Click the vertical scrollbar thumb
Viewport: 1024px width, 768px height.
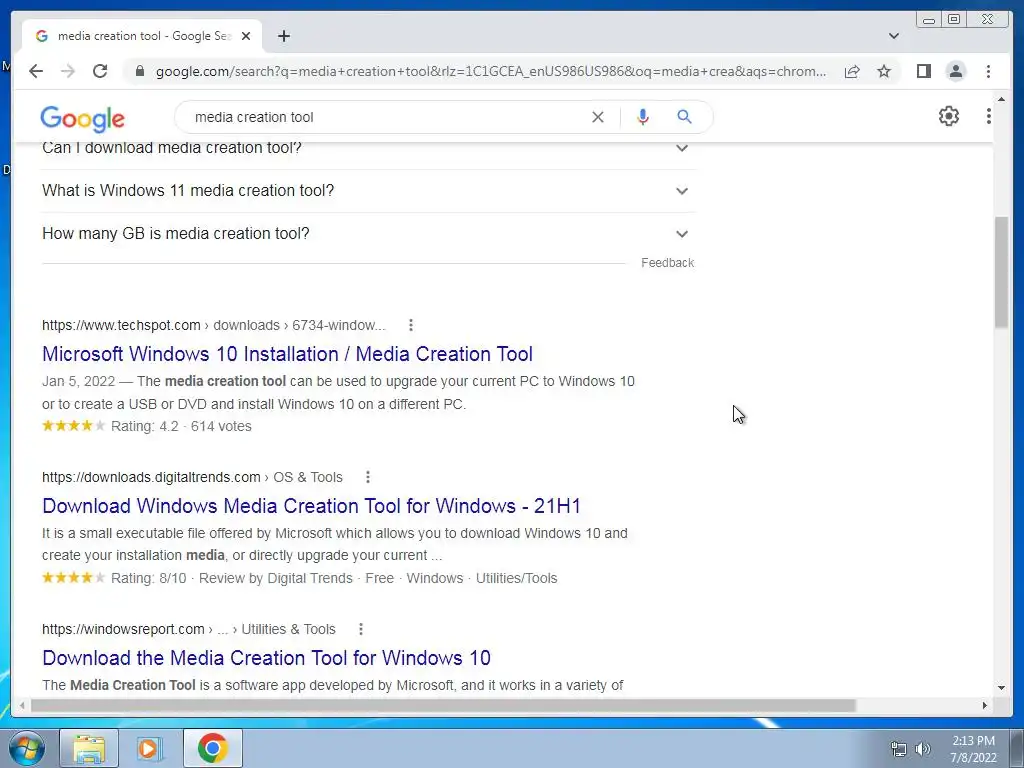(x=1001, y=272)
